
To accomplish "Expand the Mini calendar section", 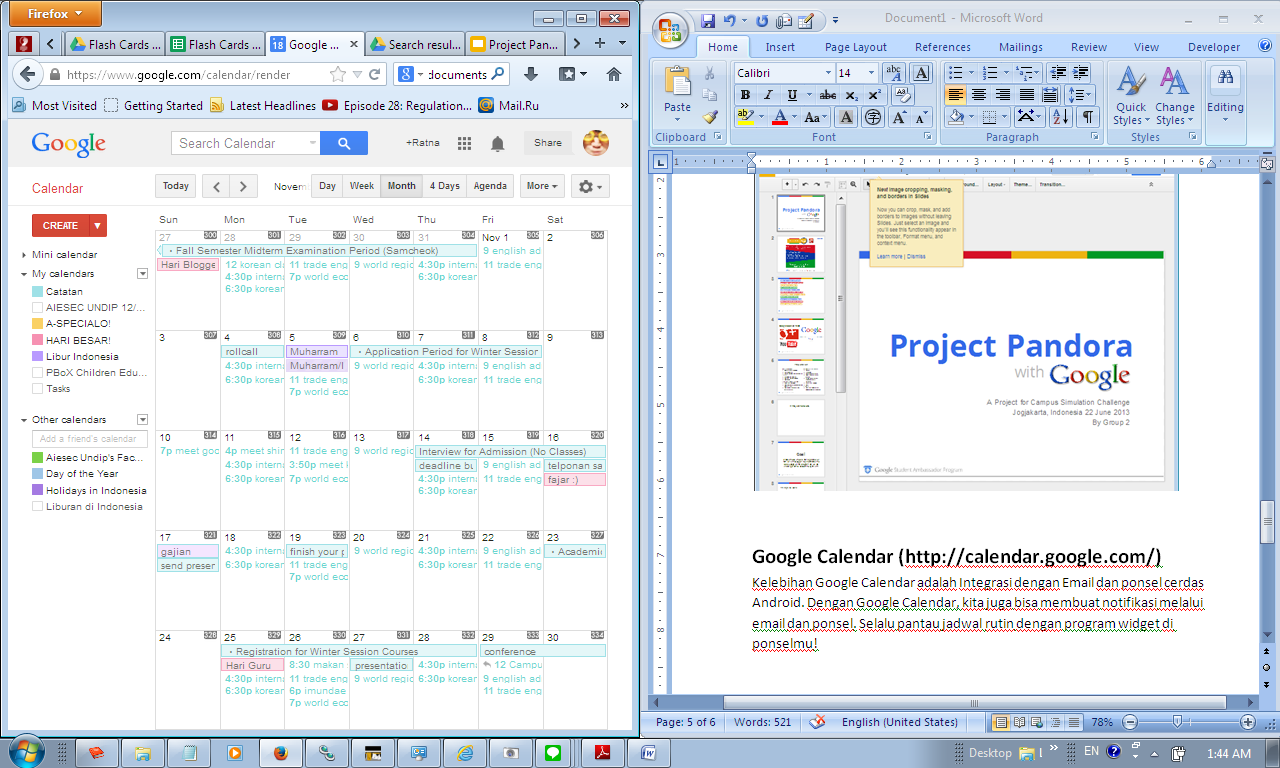I will (x=24, y=255).
